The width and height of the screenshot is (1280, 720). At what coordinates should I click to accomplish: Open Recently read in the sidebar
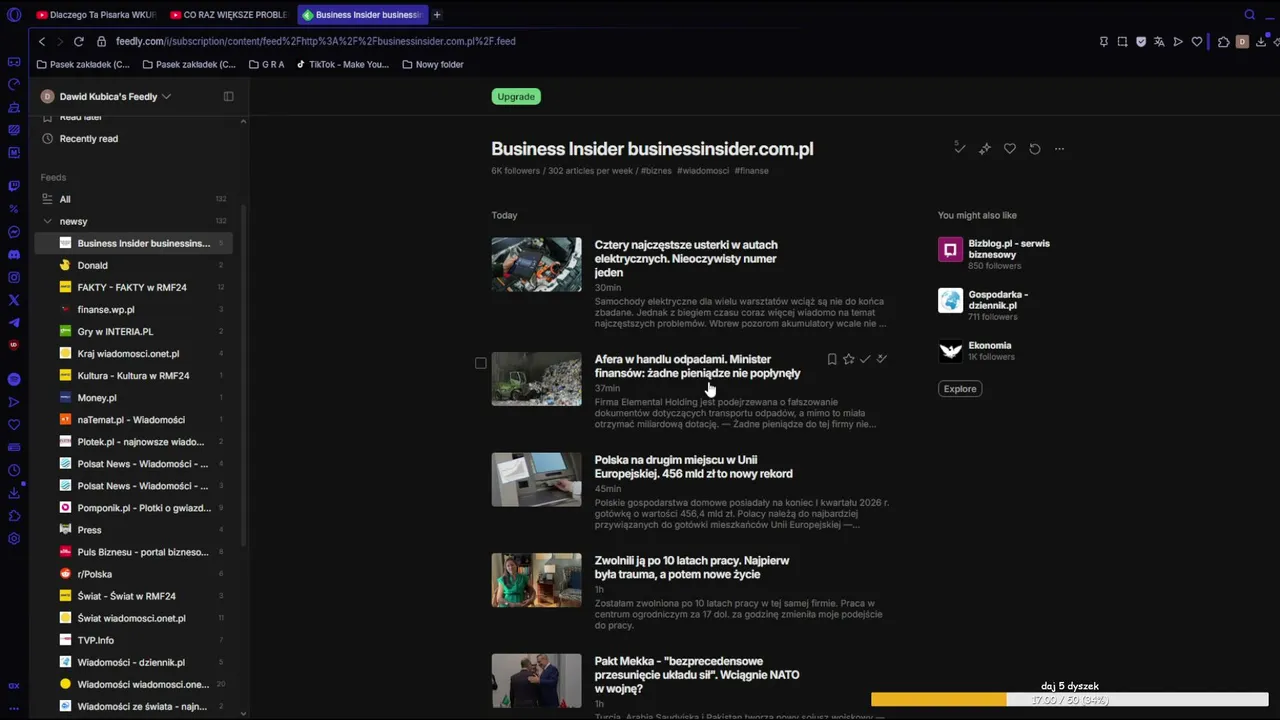89,139
